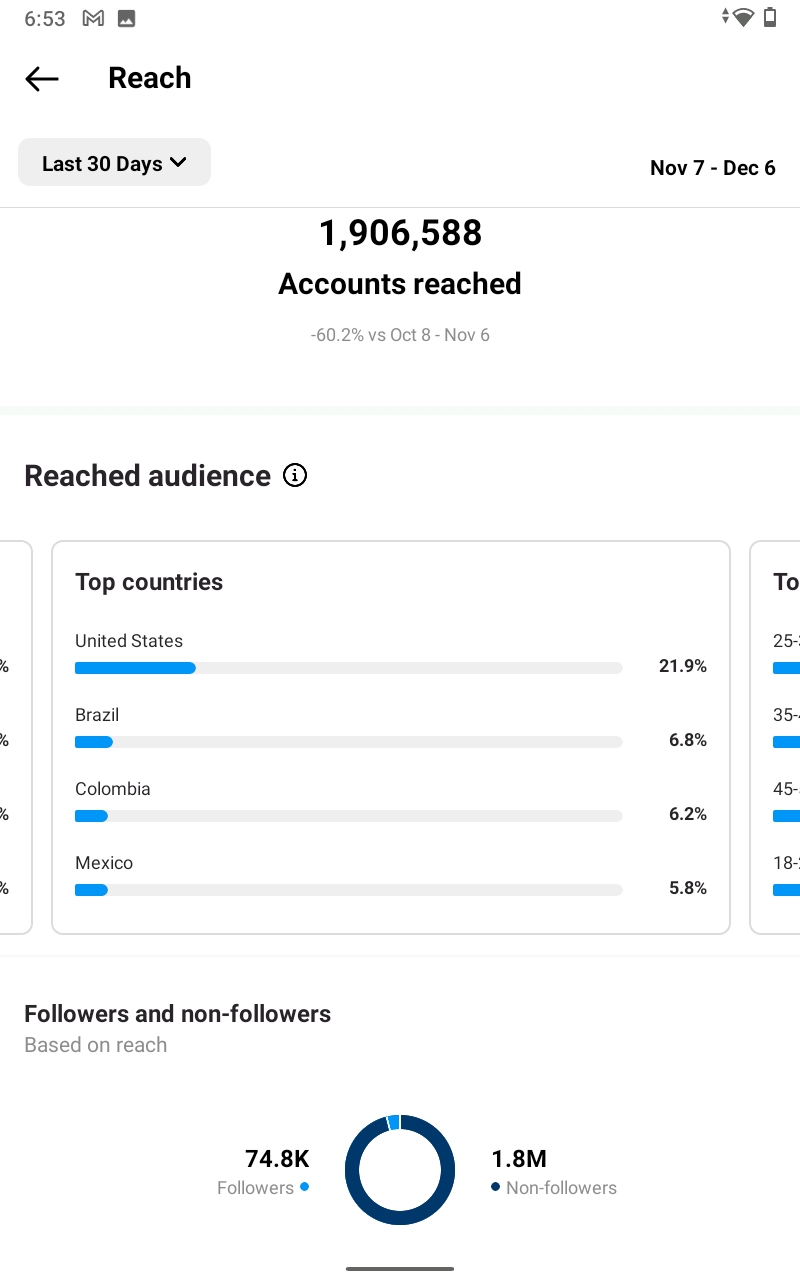The width and height of the screenshot is (800, 1280).
Task: Select the Brazil progress bar
Action: 349,742
